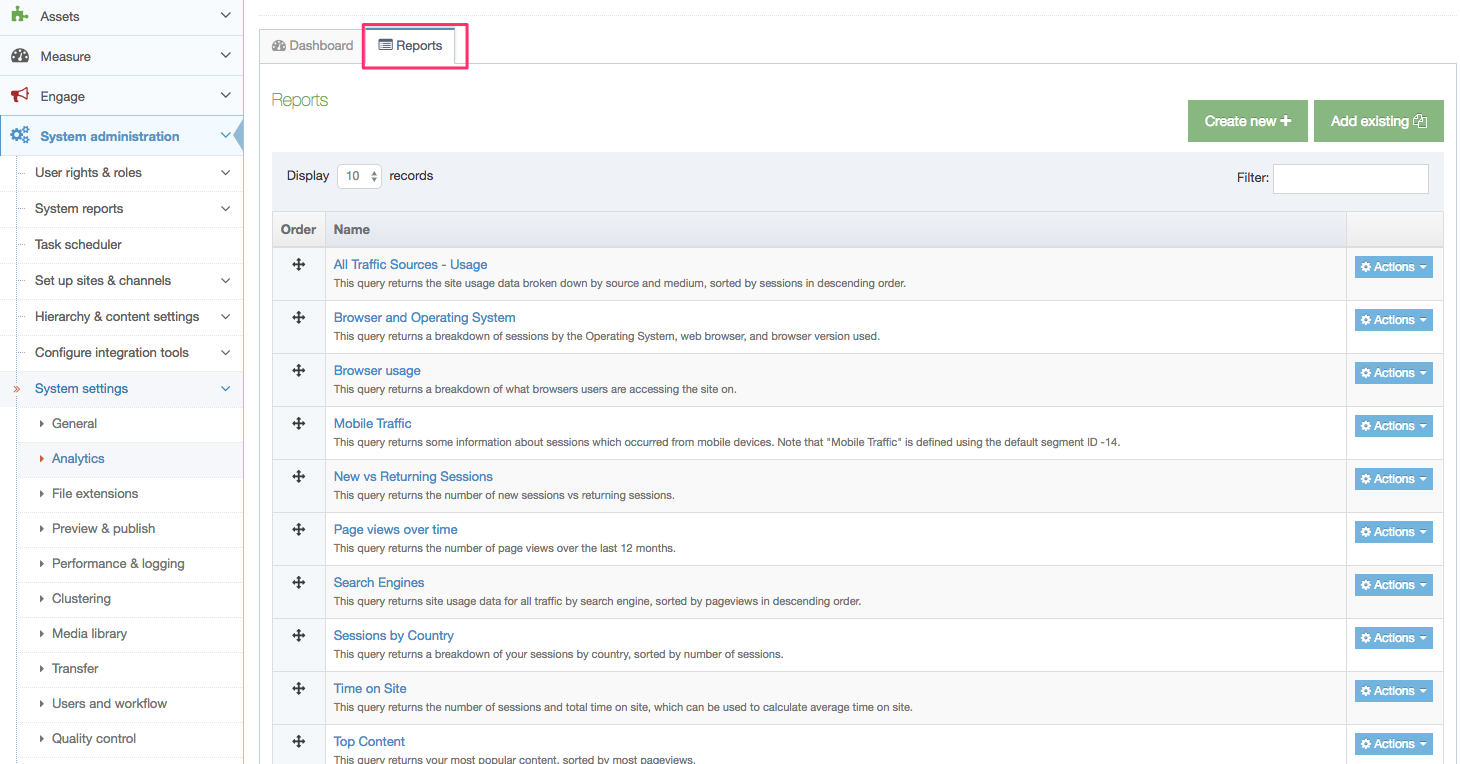Click the System administration gears icon
This screenshot has width=1460, height=764.
click(19, 136)
